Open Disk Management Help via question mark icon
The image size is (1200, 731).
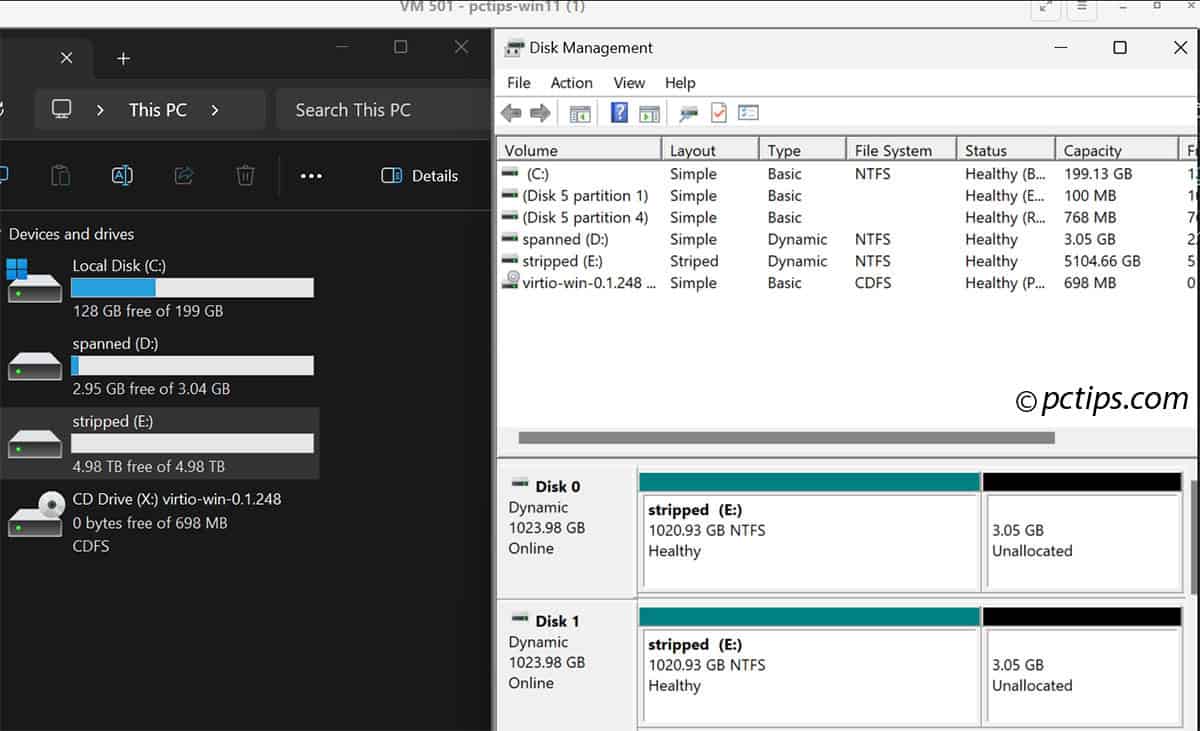tap(618, 112)
